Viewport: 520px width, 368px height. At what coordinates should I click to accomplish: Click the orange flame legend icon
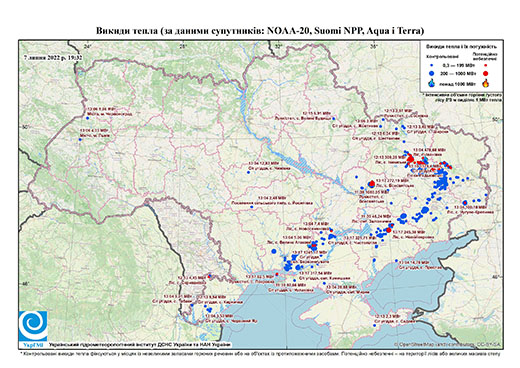(486, 83)
